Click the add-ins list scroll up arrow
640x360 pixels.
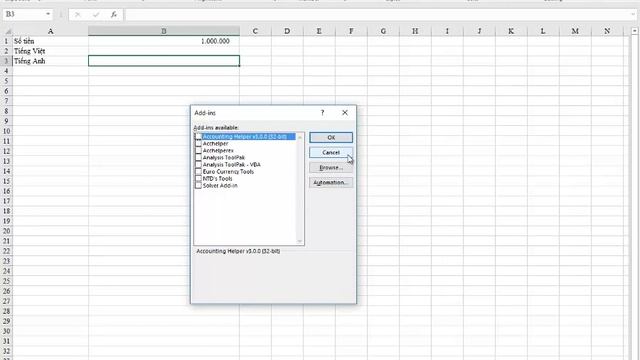pyautogui.click(x=300, y=137)
